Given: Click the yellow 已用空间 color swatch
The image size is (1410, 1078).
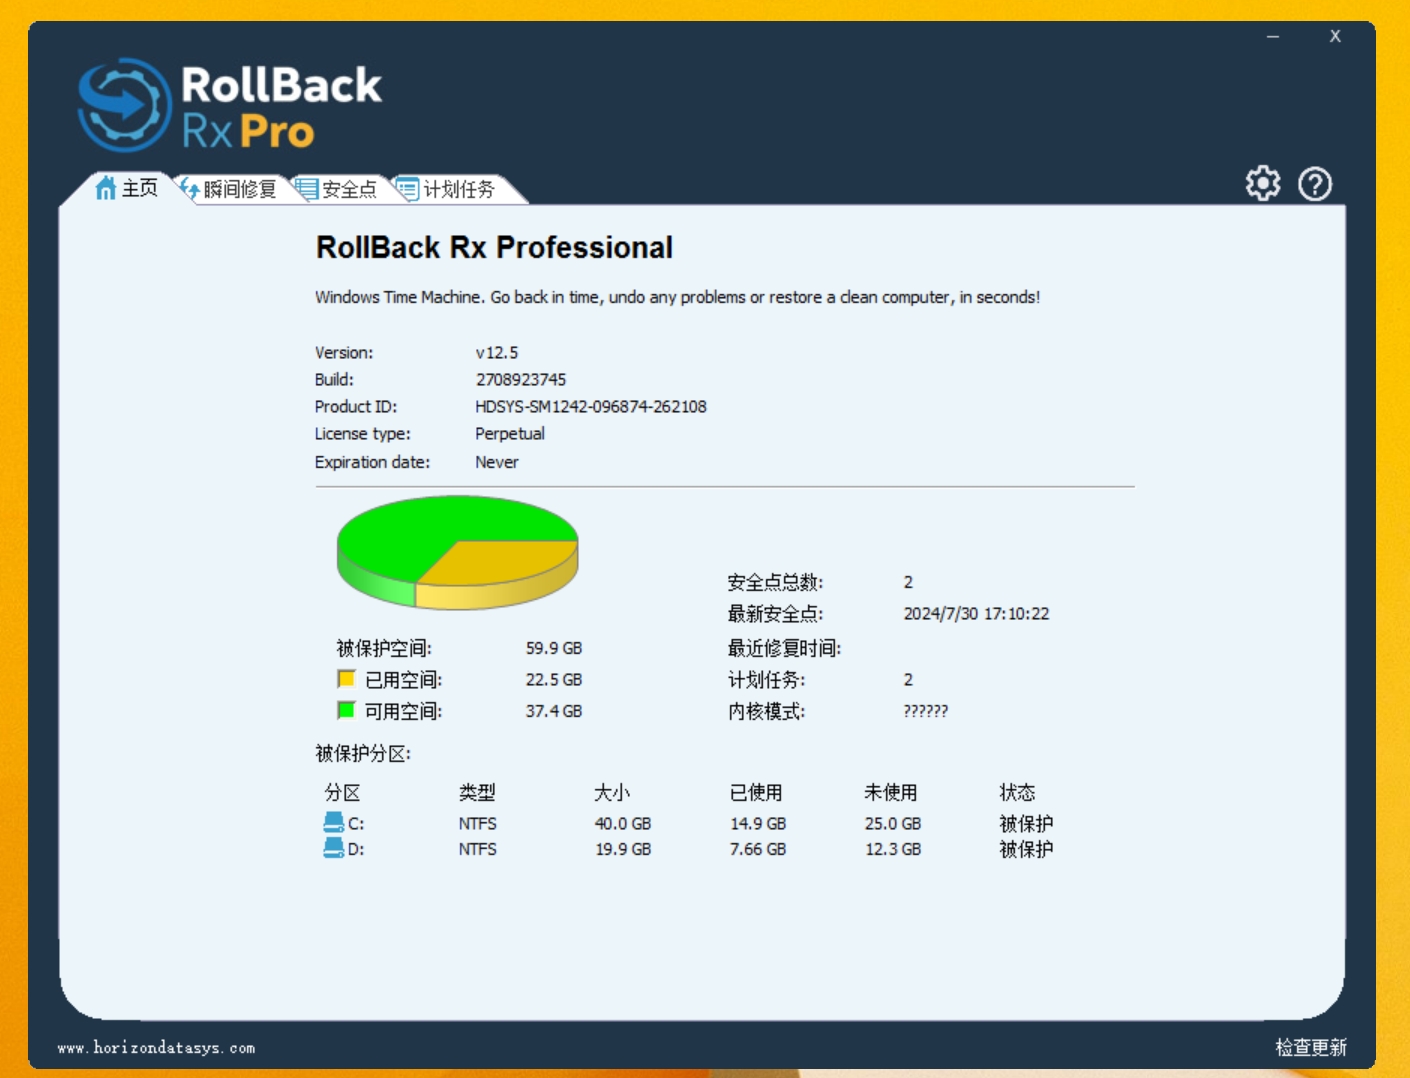Looking at the screenshot, I should (346, 679).
